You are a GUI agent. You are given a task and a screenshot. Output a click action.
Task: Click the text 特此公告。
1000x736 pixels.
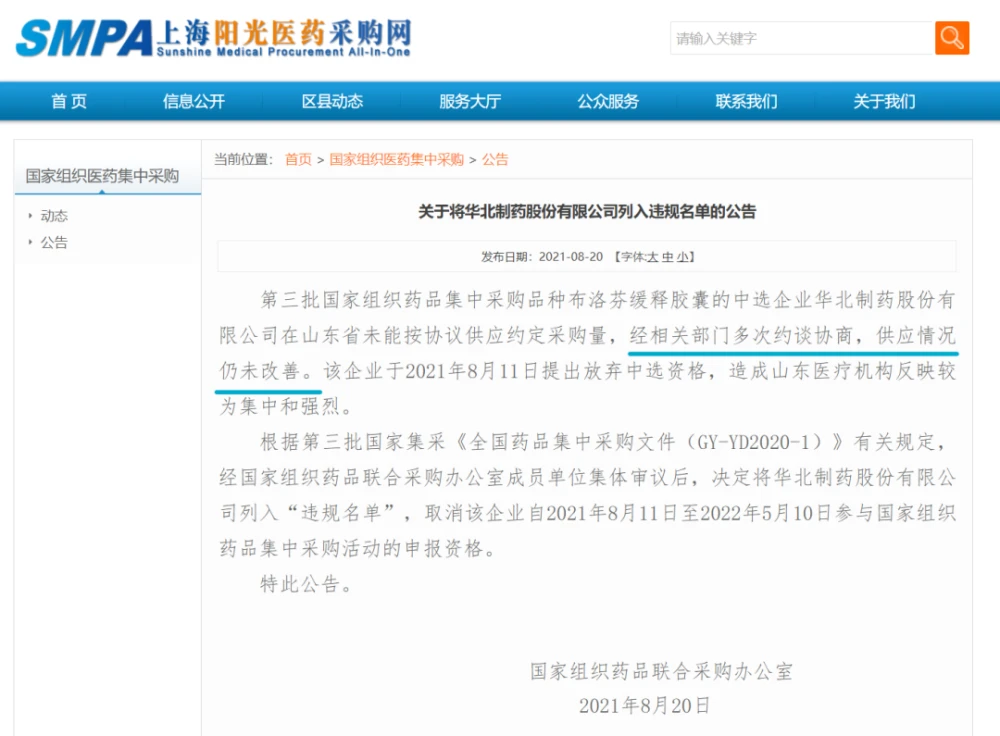pyautogui.click(x=306, y=584)
